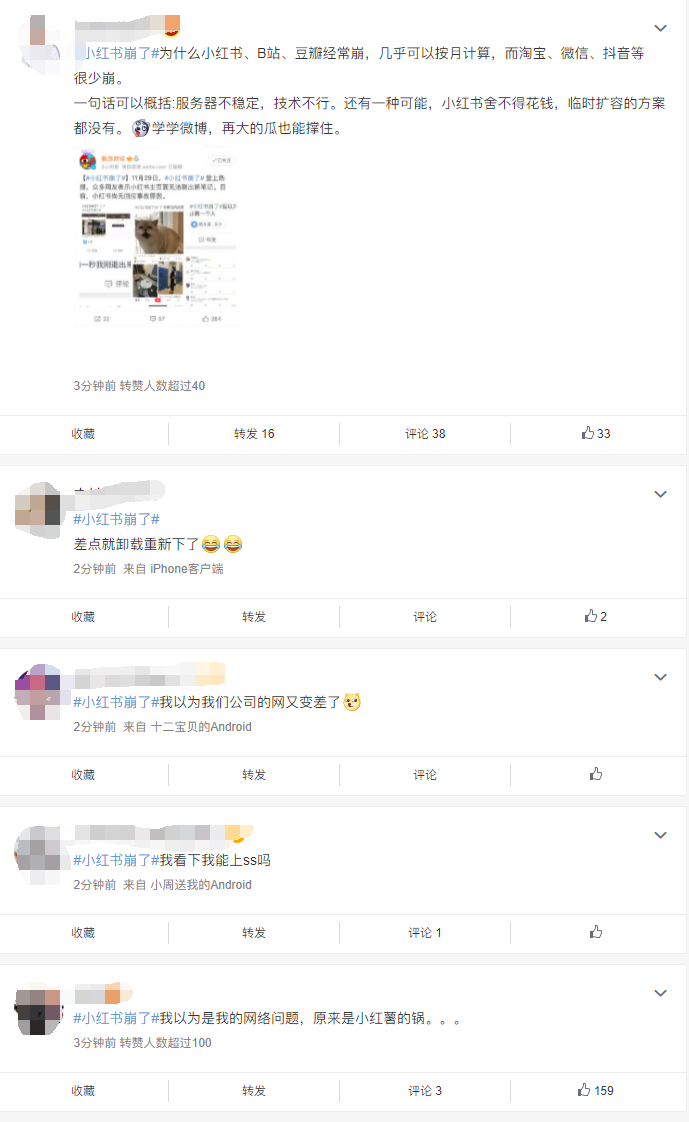The width and height of the screenshot is (689, 1122).
Task: Like the first post with 33 likes
Action: 596,434
